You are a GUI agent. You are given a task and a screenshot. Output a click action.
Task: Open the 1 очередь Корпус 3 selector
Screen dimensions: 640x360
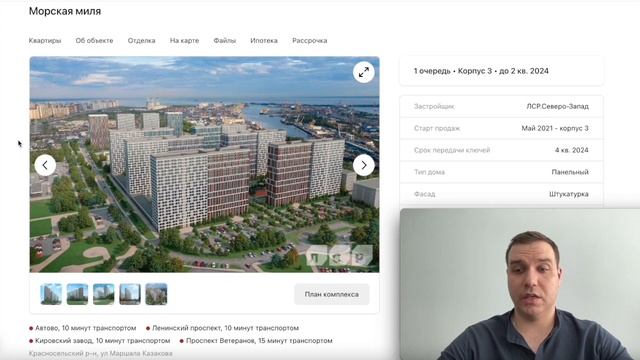click(501, 71)
